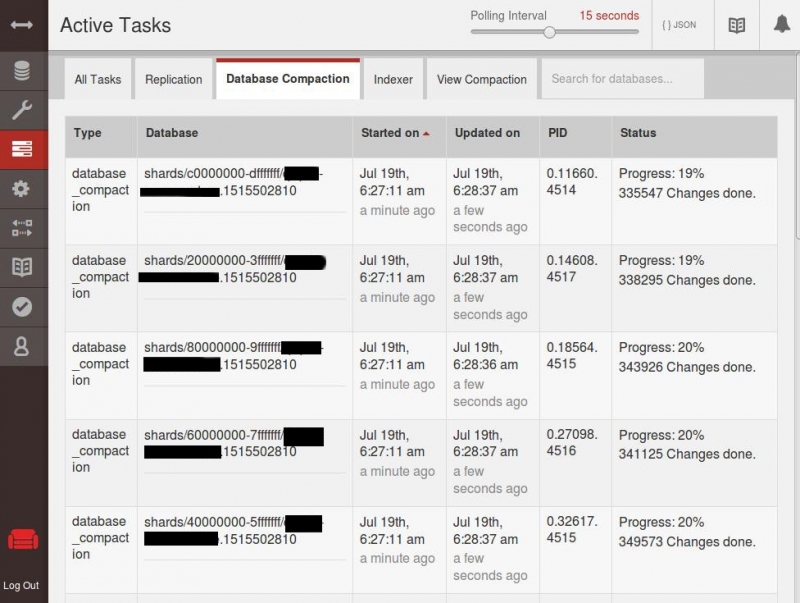Click the Verify checkmark icon in the sidebar

(22, 307)
